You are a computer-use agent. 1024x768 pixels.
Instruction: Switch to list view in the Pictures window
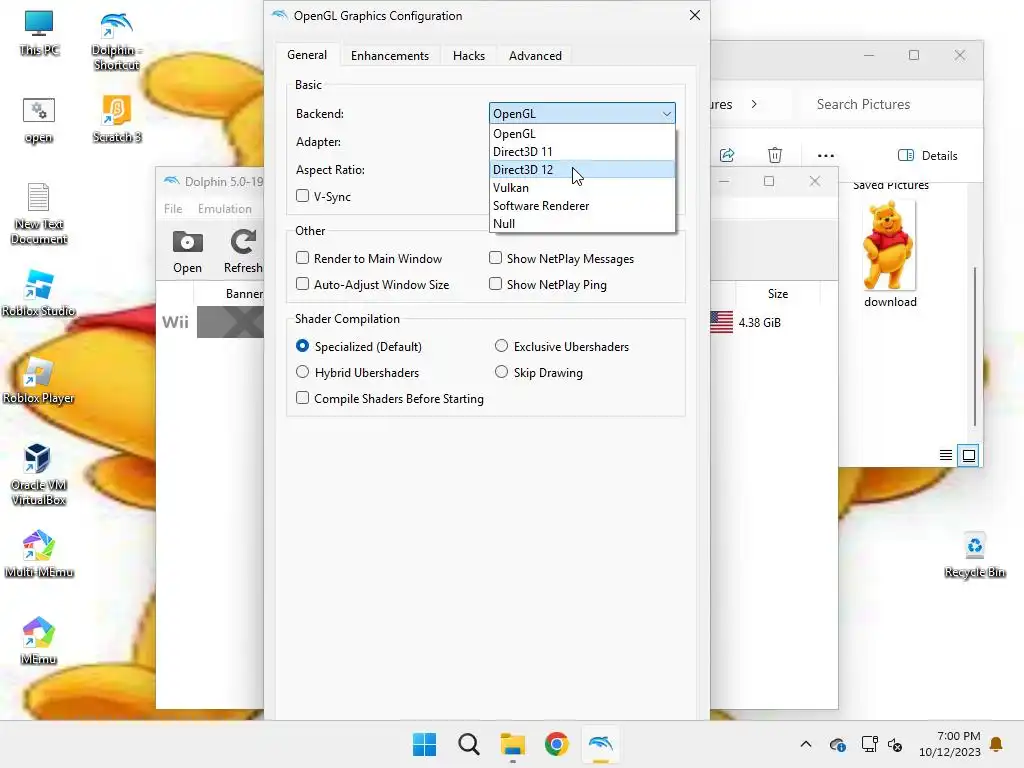click(x=946, y=455)
